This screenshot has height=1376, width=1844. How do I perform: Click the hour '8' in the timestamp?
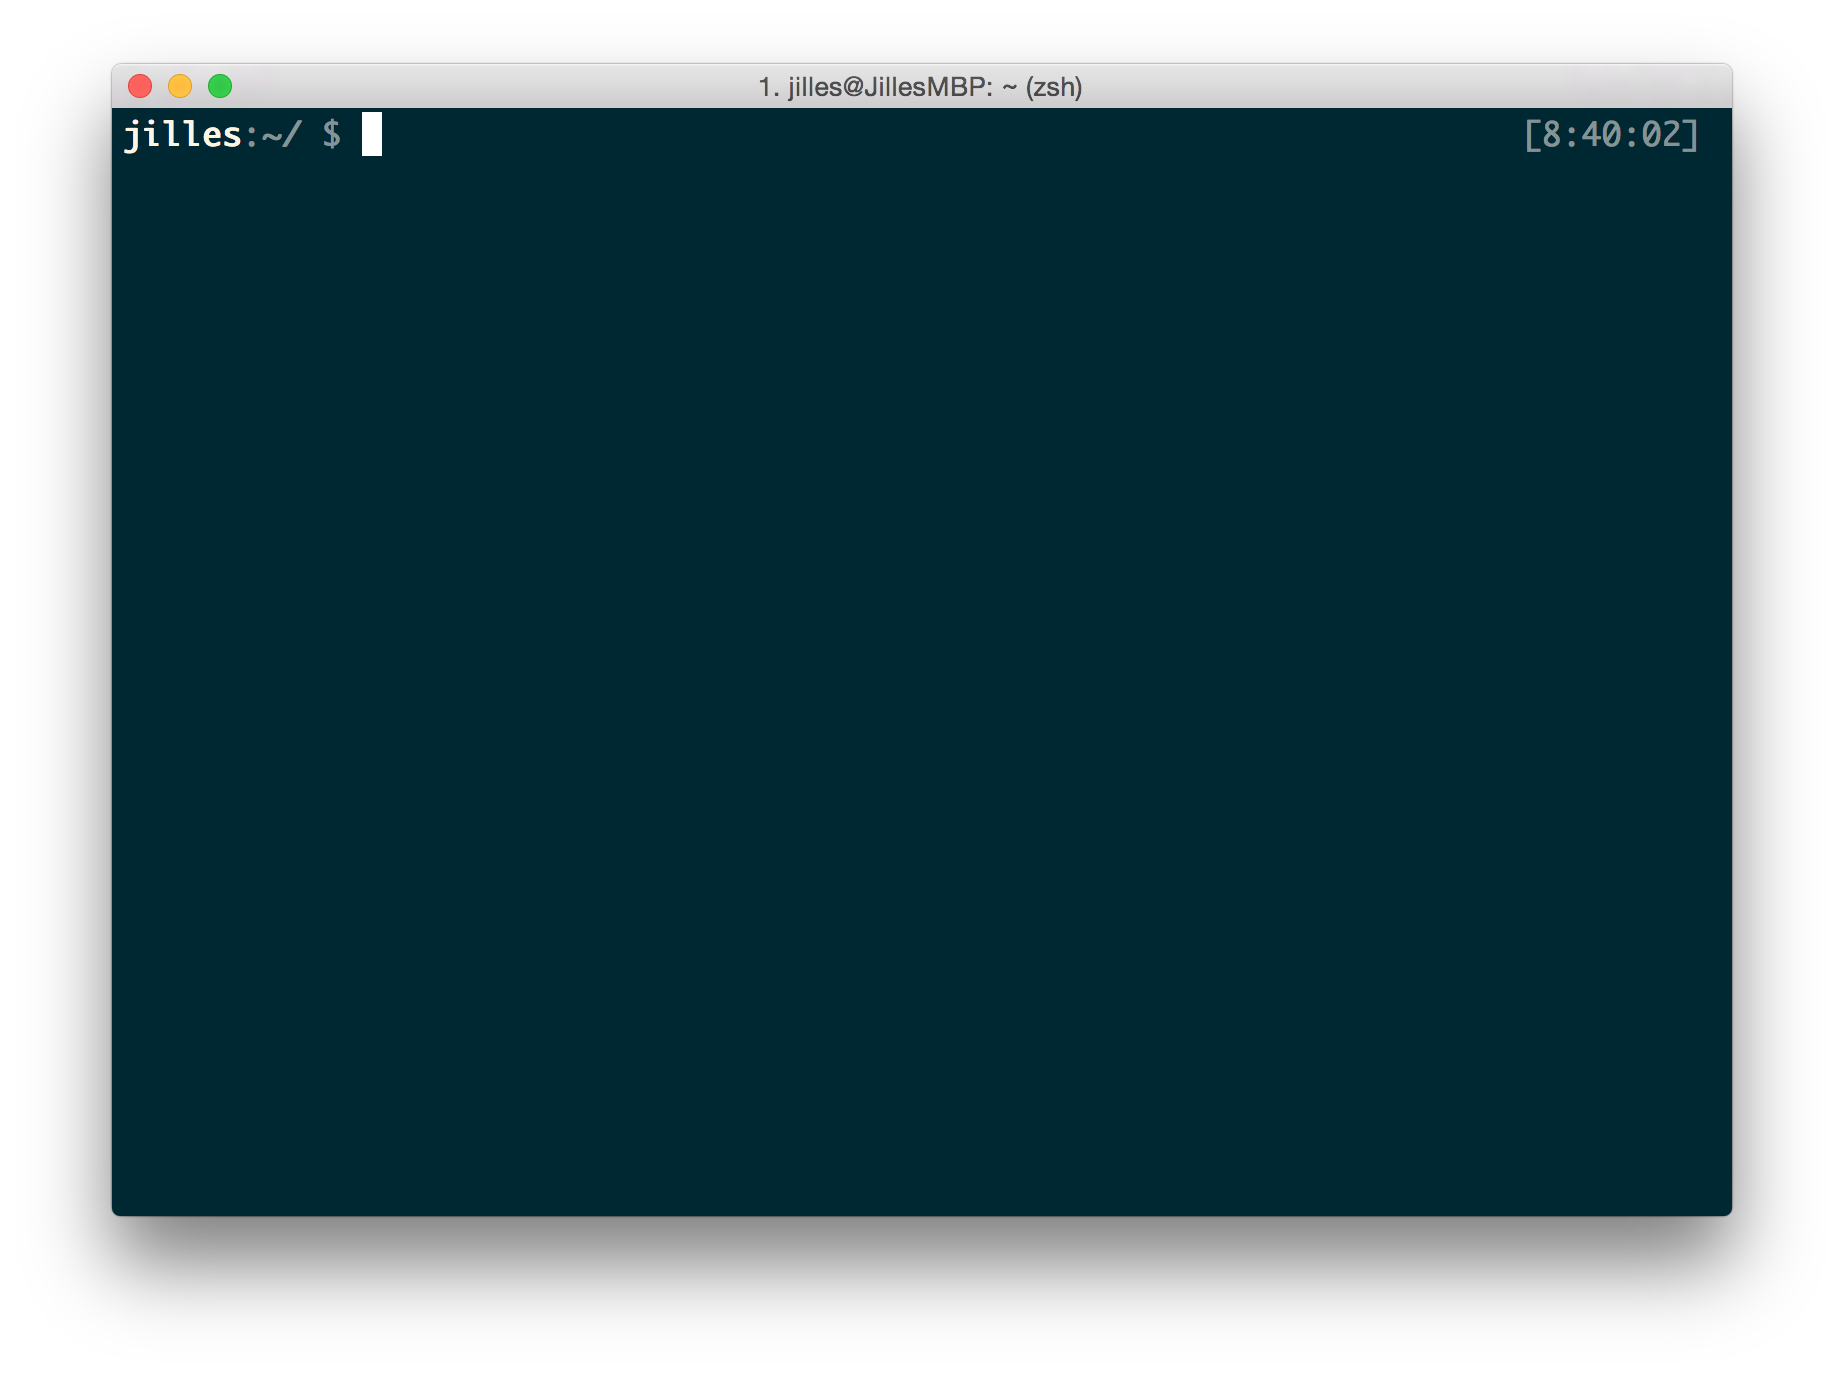coord(1551,134)
